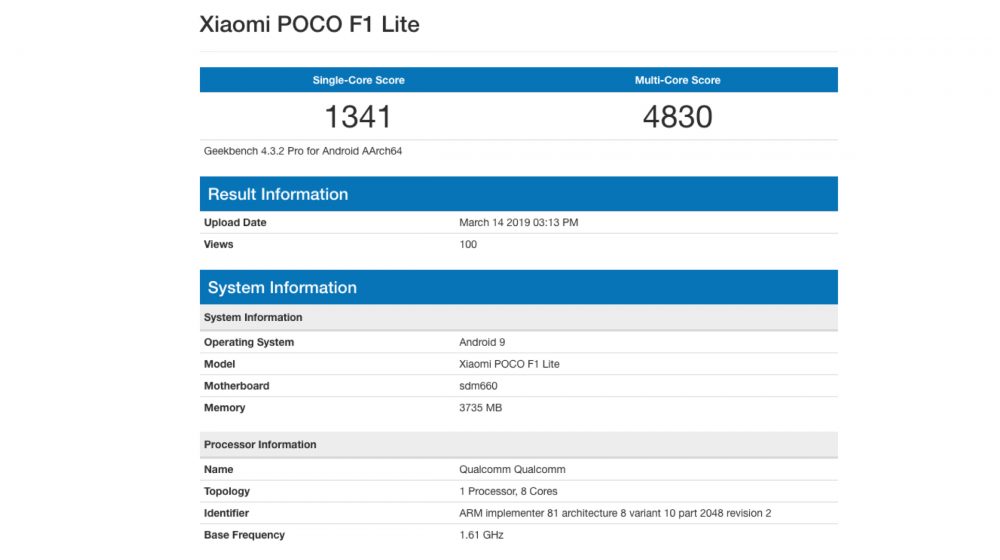The width and height of the screenshot is (1000, 560).
Task: Click the Result Information blue section header
Action: 278,194
